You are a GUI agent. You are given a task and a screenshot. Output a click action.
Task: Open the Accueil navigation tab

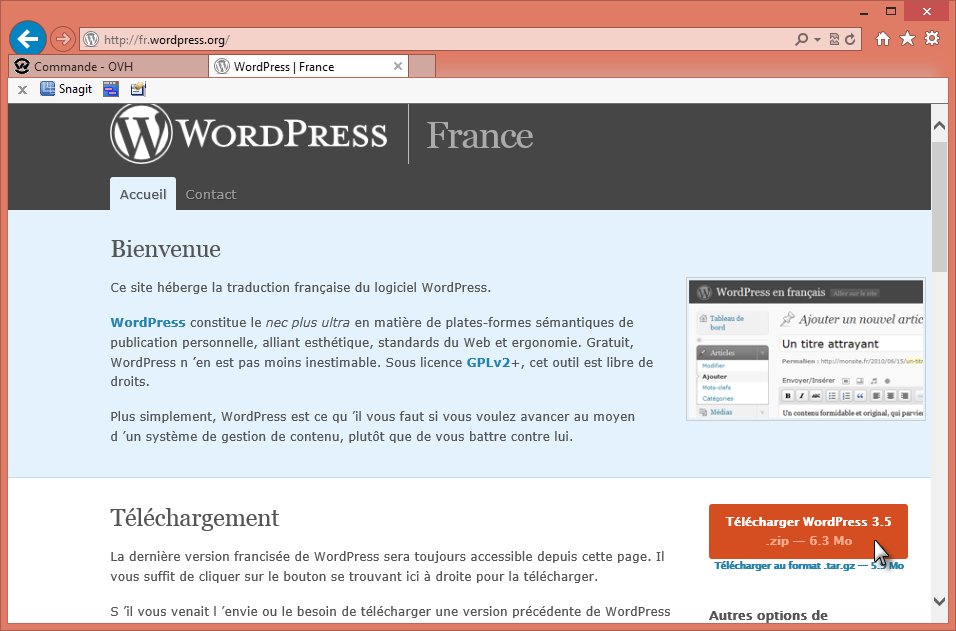coord(143,194)
